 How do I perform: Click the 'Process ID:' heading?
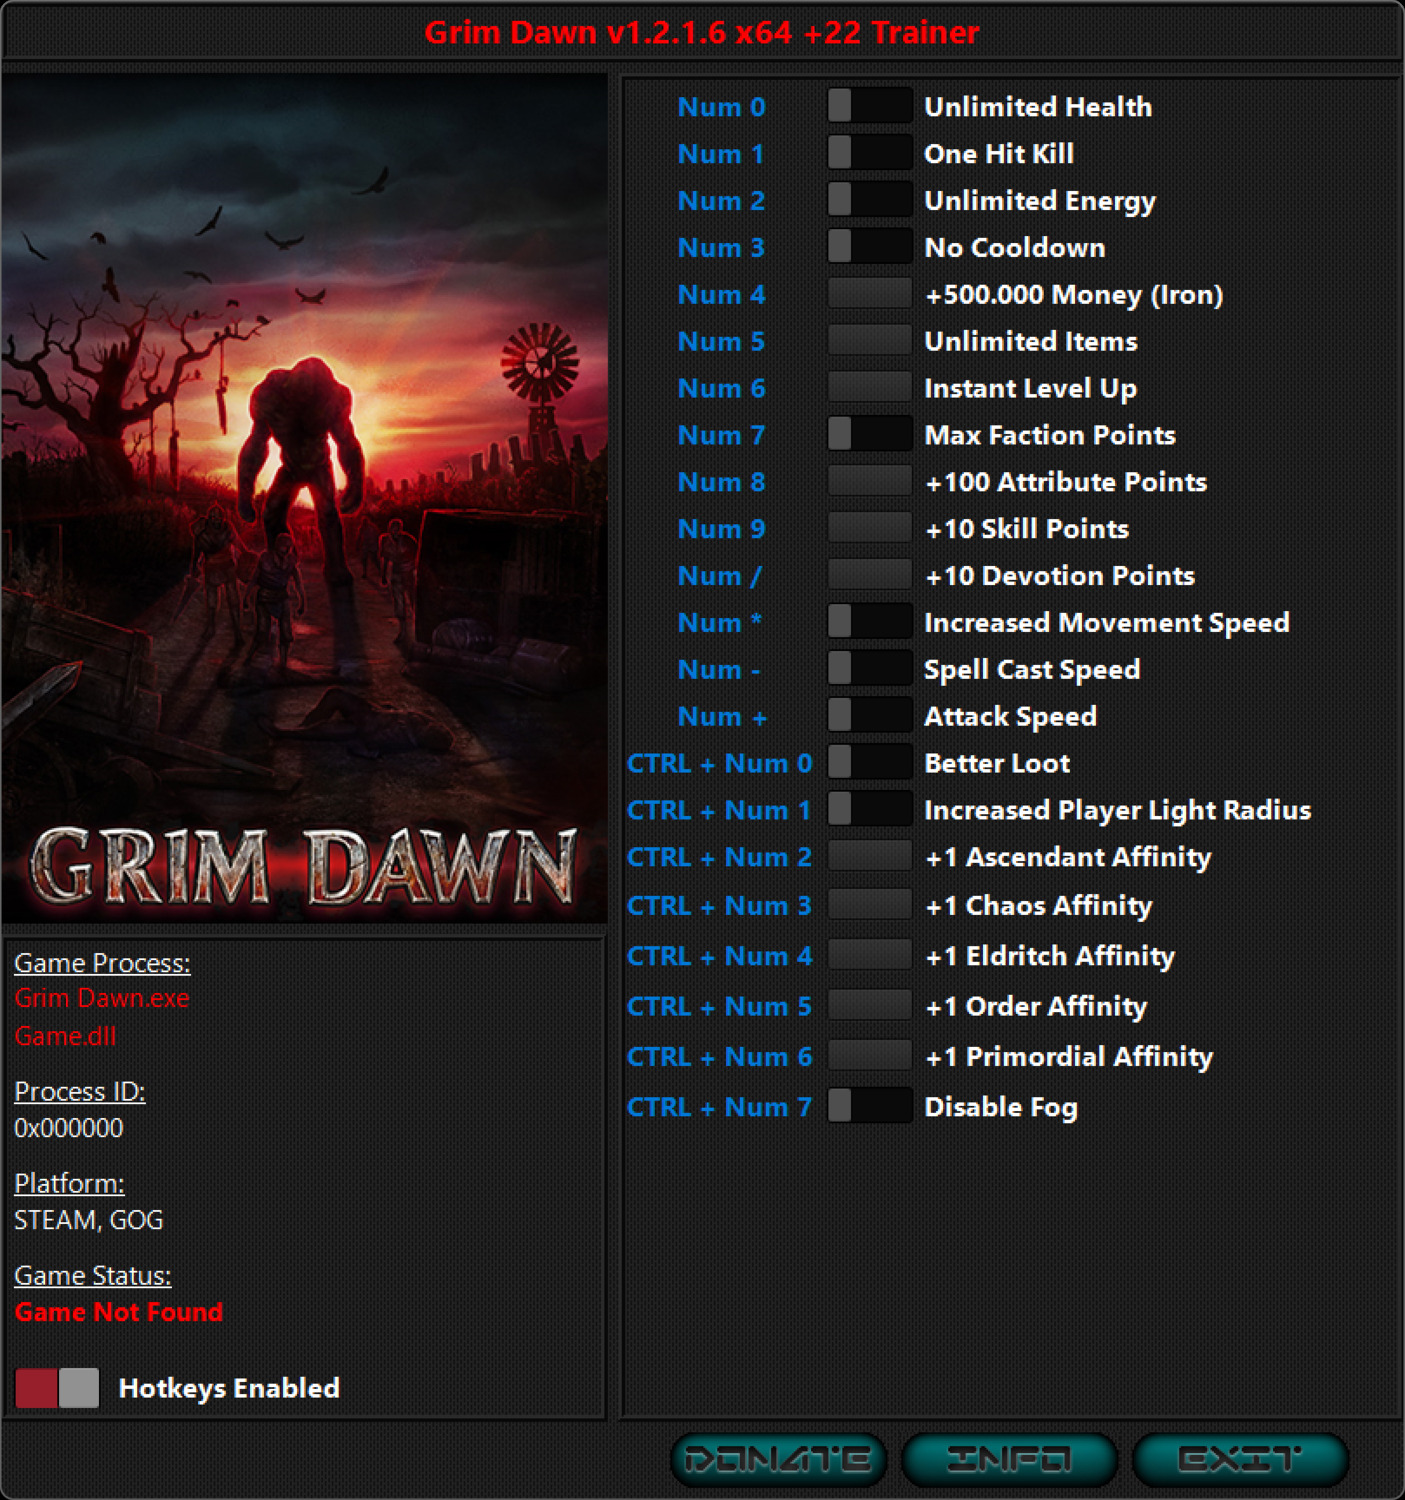(x=80, y=1091)
